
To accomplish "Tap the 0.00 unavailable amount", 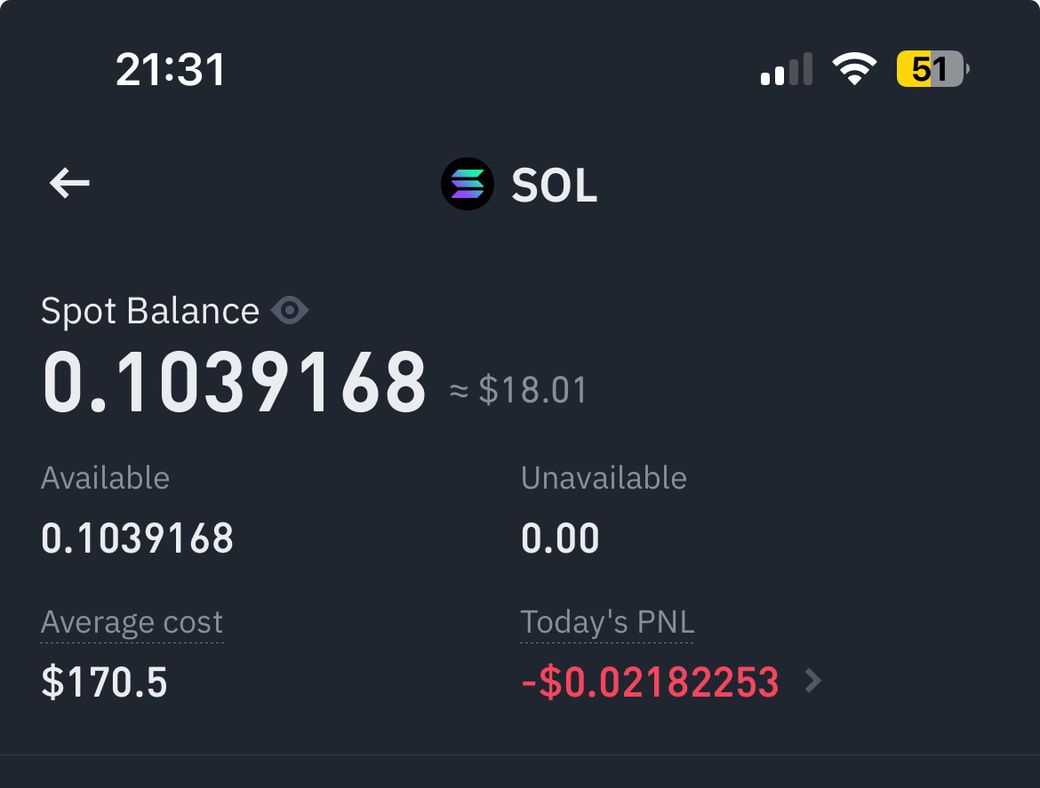I will (560, 539).
